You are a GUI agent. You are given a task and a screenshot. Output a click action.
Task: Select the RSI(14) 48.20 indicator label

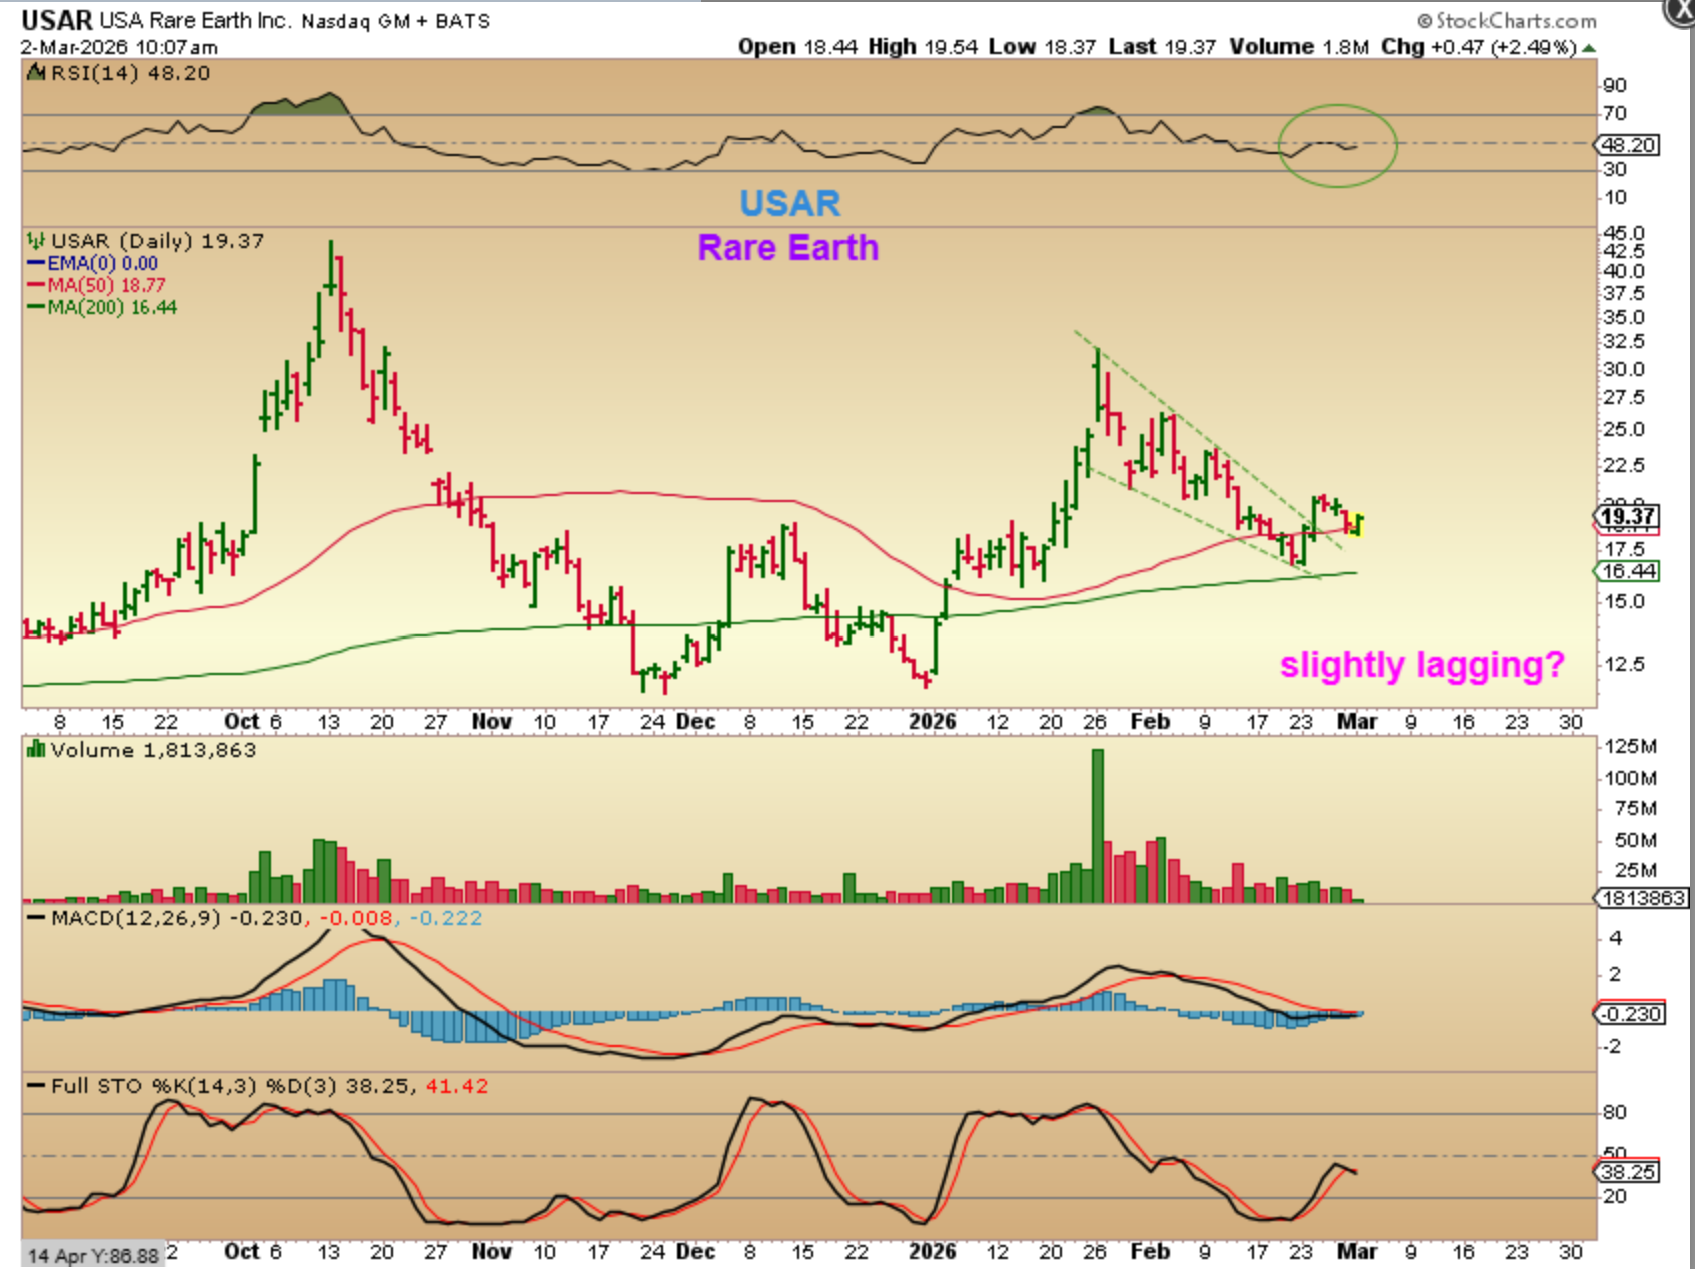[x=130, y=73]
